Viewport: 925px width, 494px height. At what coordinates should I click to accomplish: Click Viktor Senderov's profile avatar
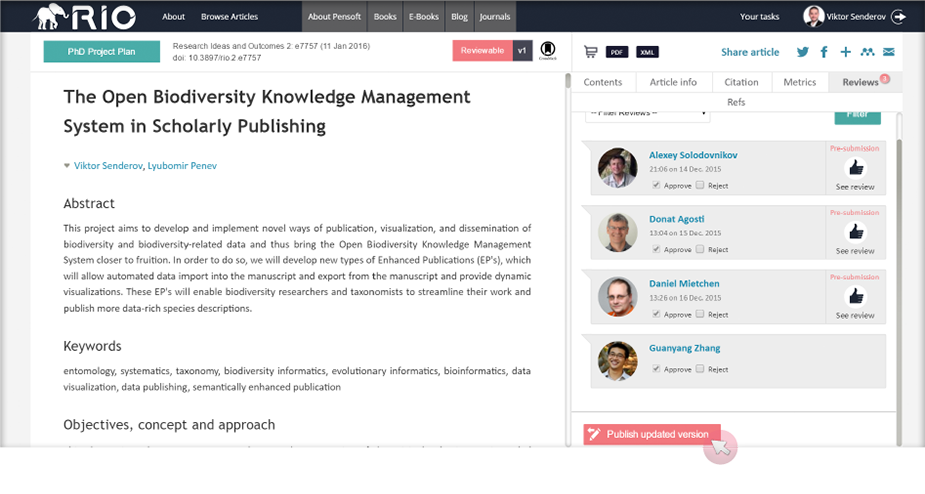(x=814, y=17)
